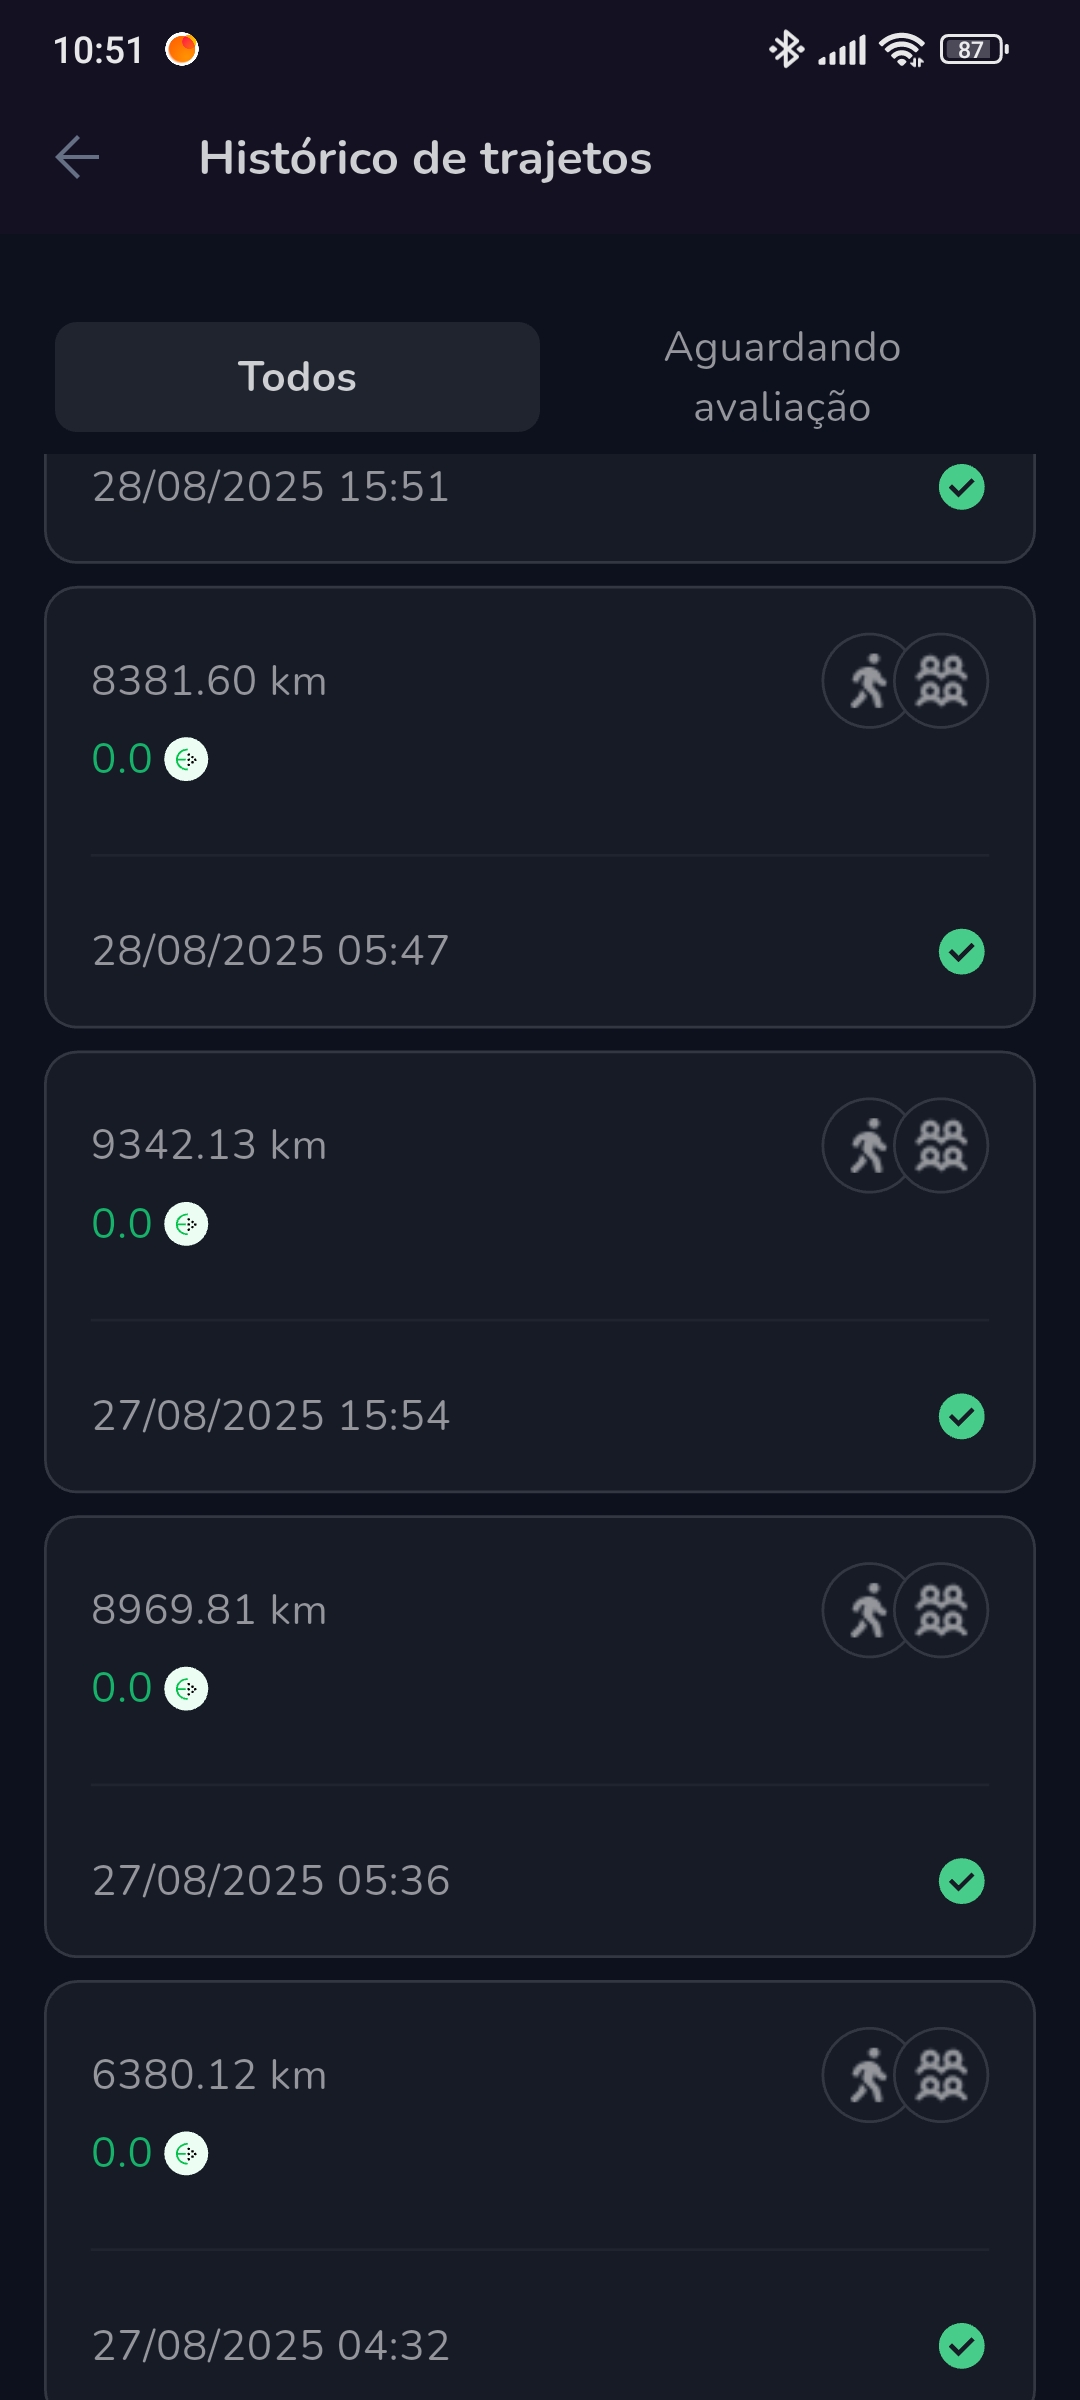Tap walking icon on 8969.81 km trip
Image resolution: width=1080 pixels, height=2400 pixels.
point(868,1610)
